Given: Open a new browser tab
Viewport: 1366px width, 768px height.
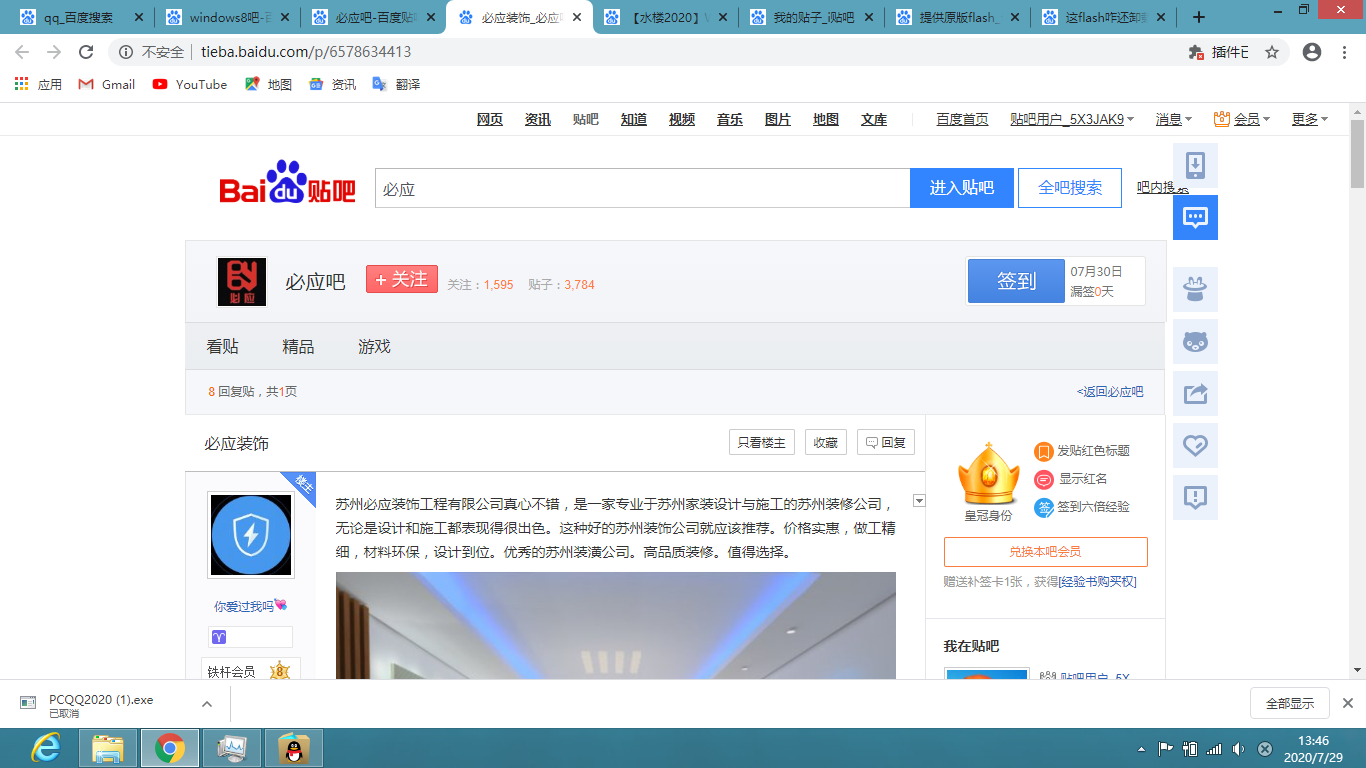Looking at the screenshot, I should point(1199,17).
